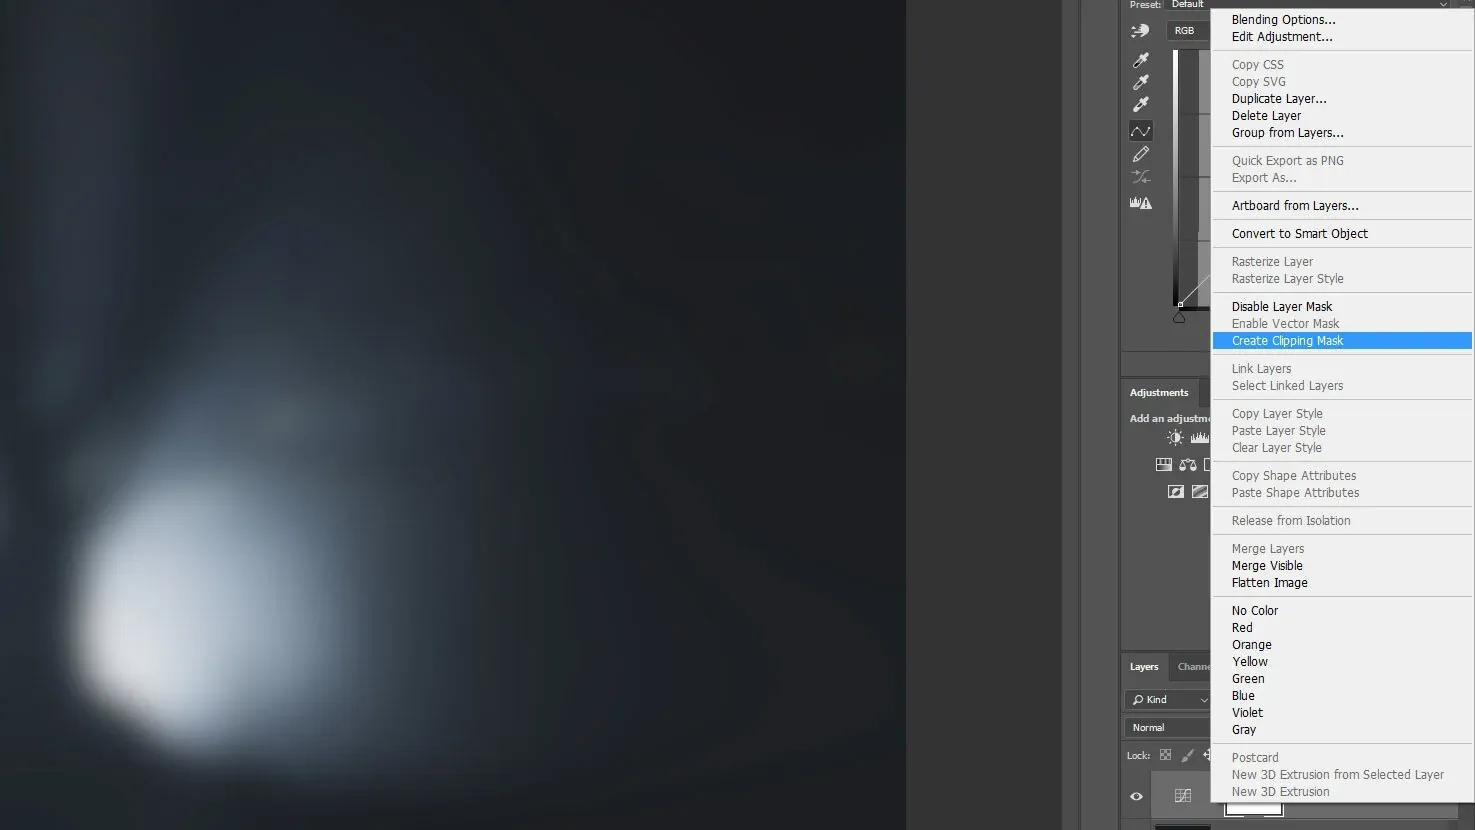The image size is (1475, 830).
Task: Add a Brightness/Contrast adjustment
Action: click(1174, 437)
